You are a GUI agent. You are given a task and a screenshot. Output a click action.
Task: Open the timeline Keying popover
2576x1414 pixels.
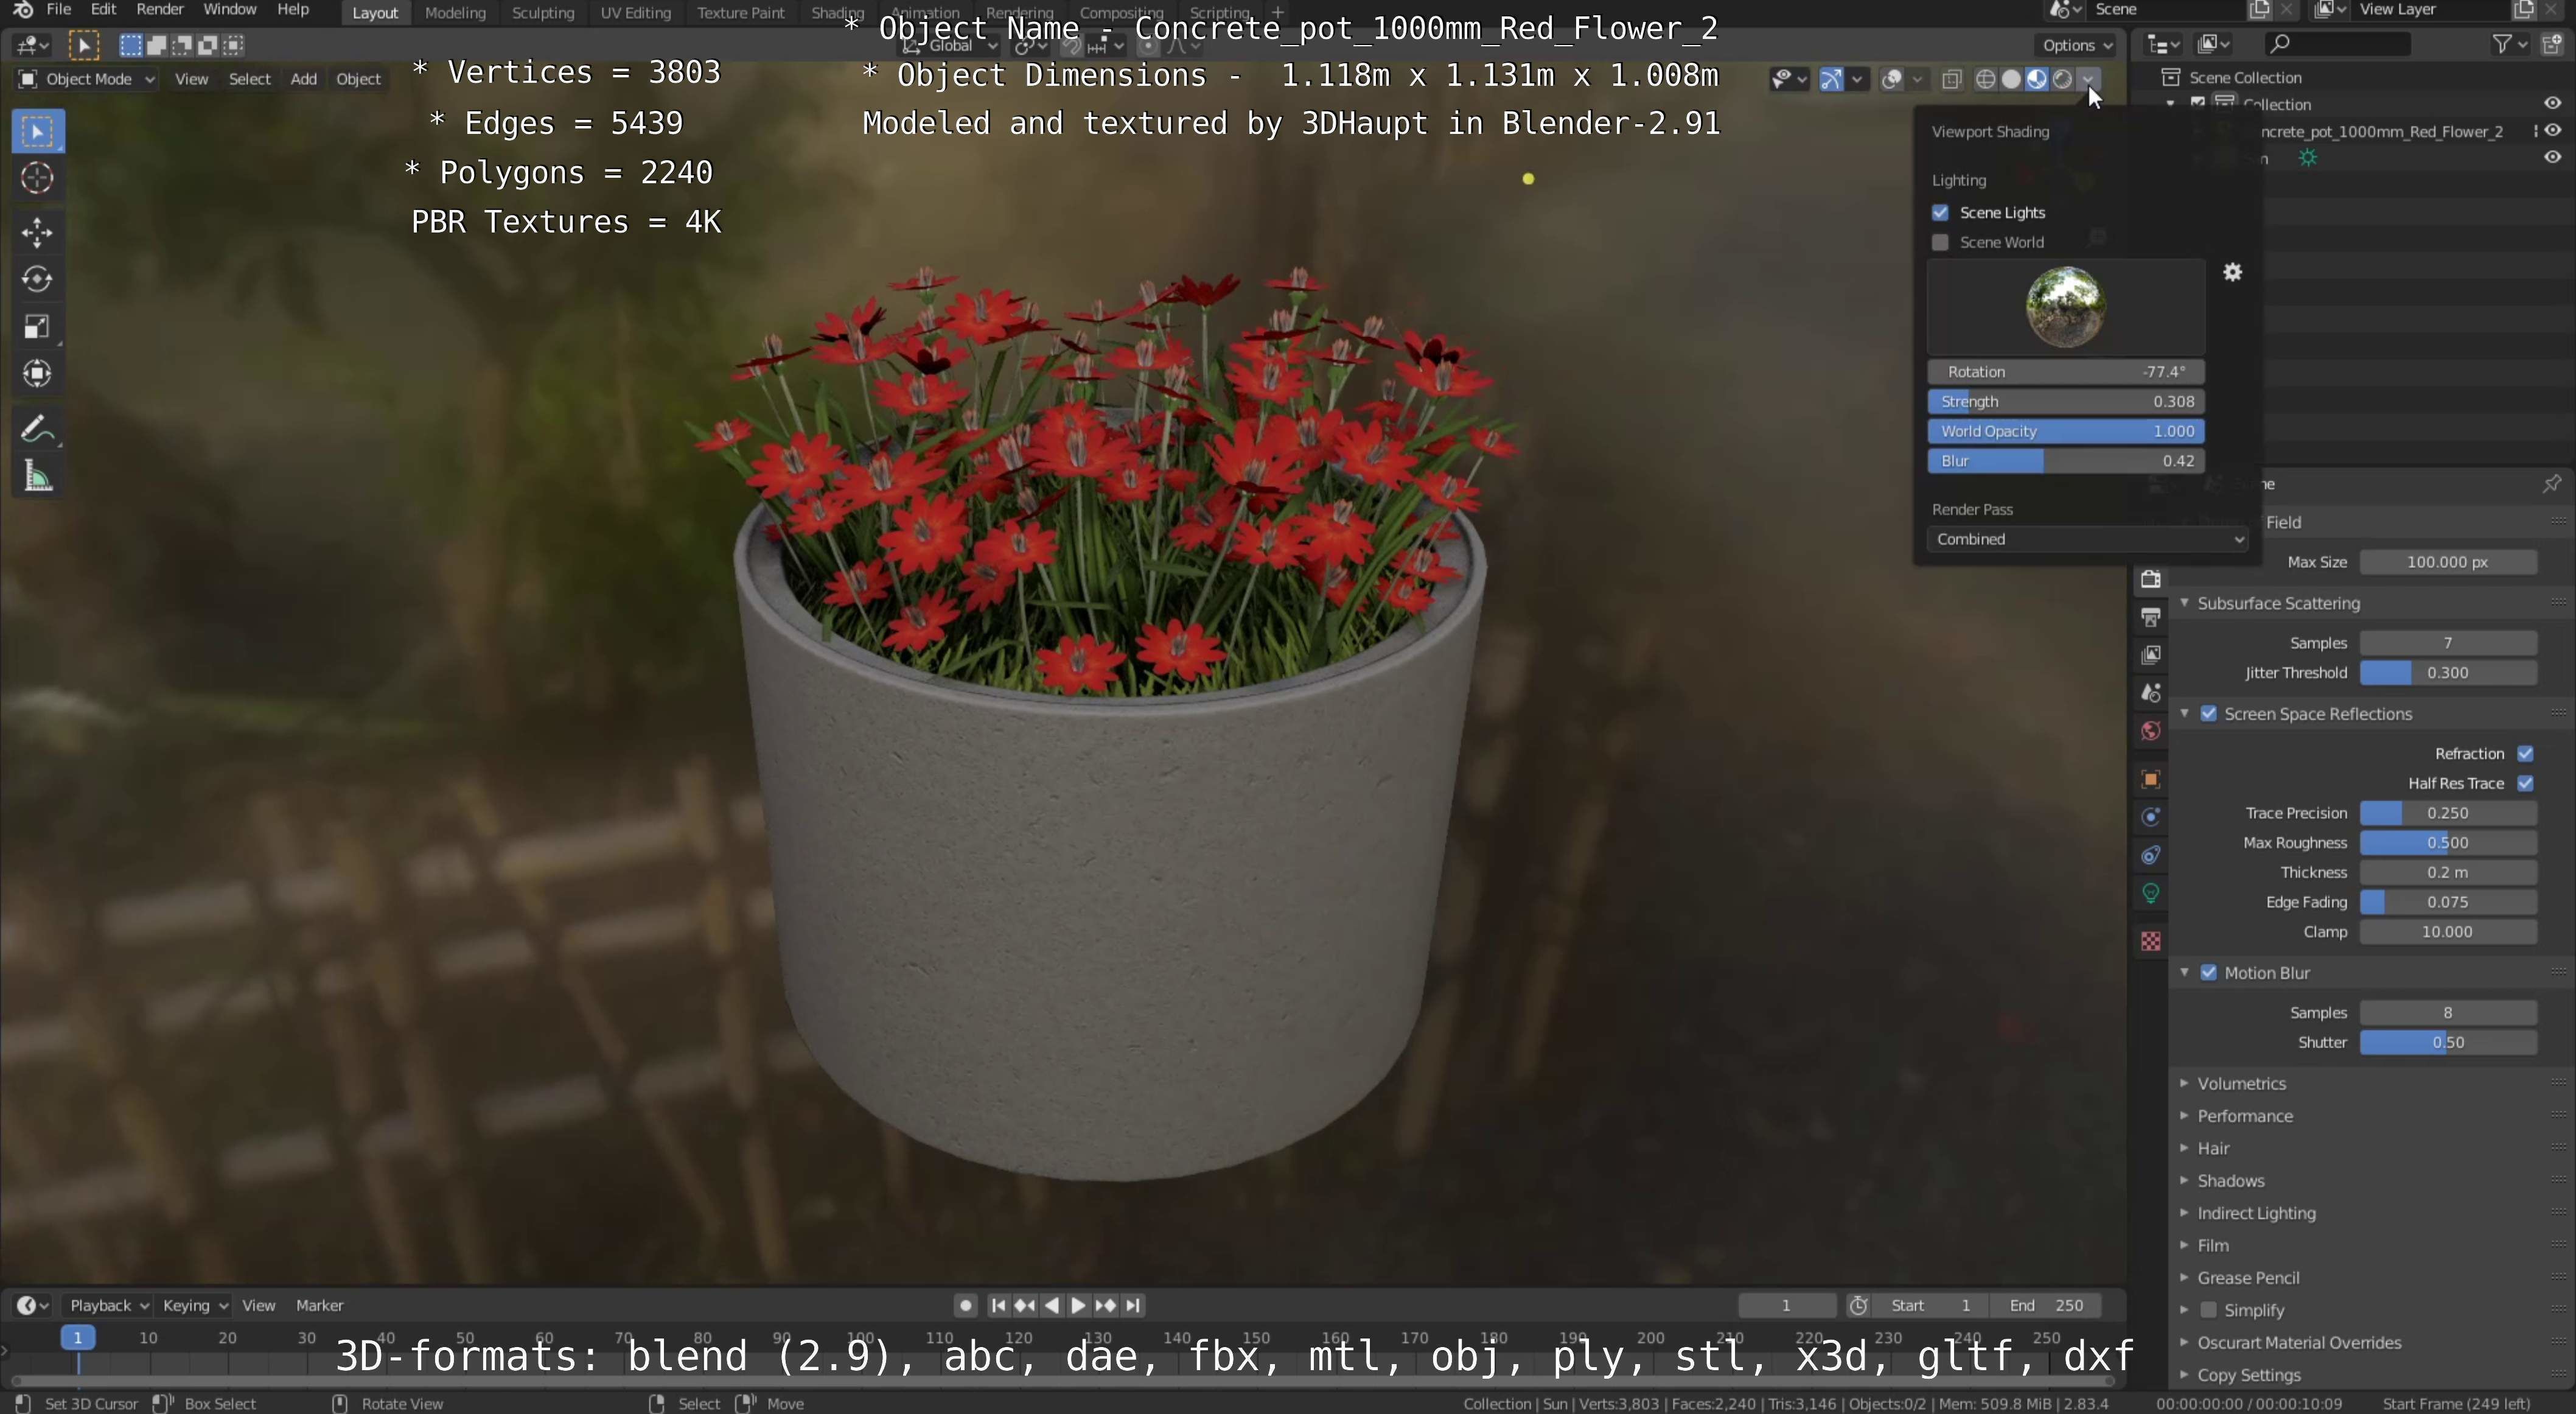click(x=195, y=1306)
